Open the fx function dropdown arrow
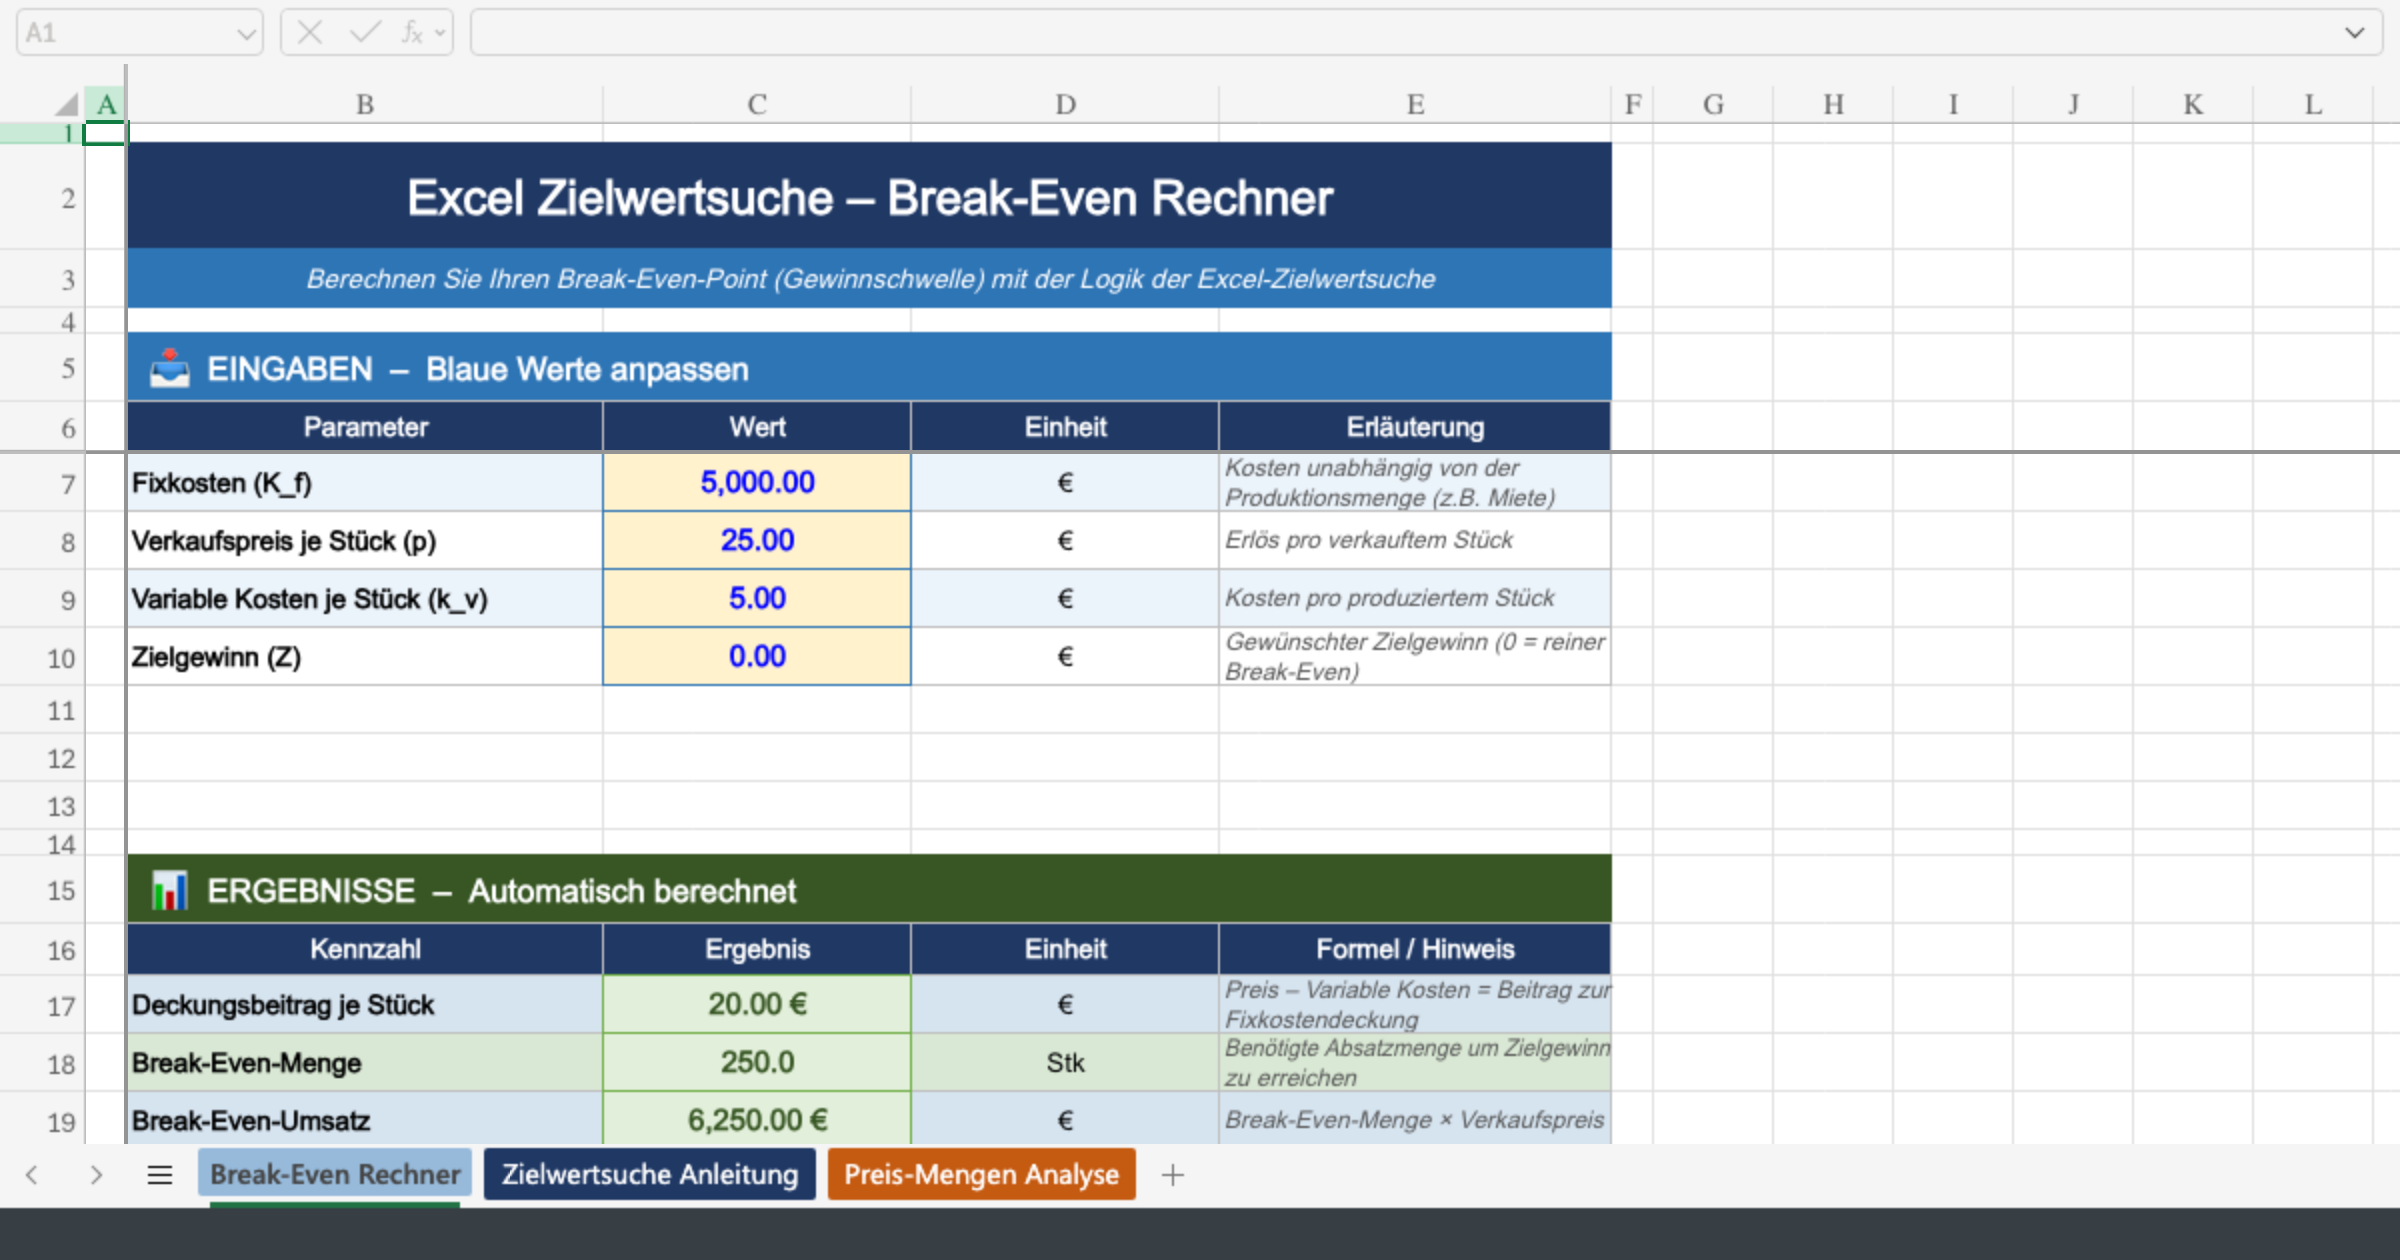 tap(440, 33)
